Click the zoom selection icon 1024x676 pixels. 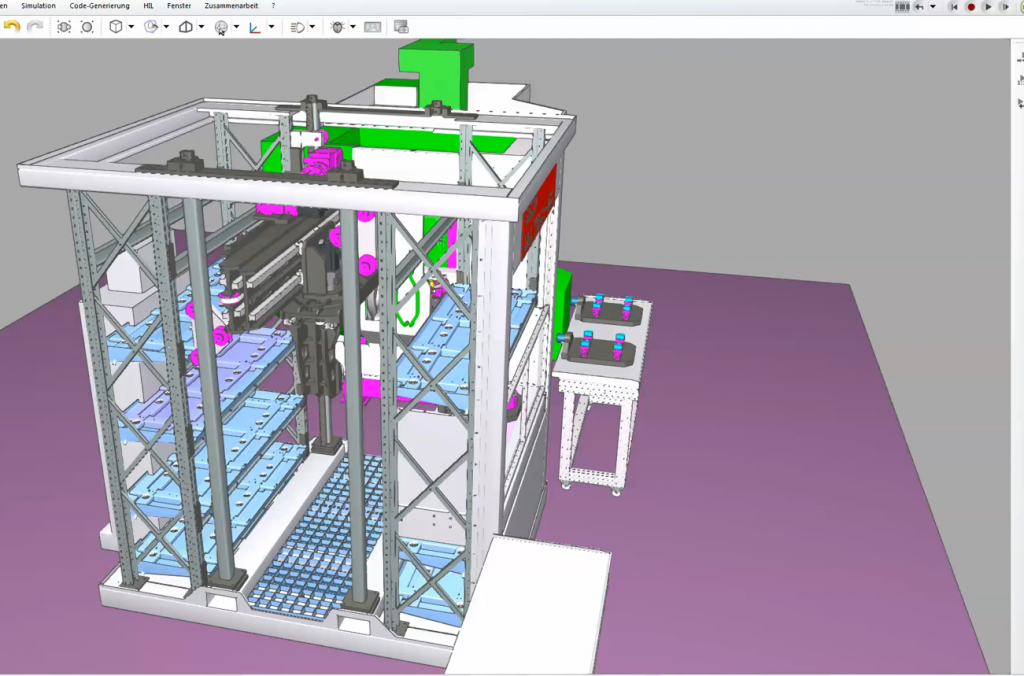87,27
